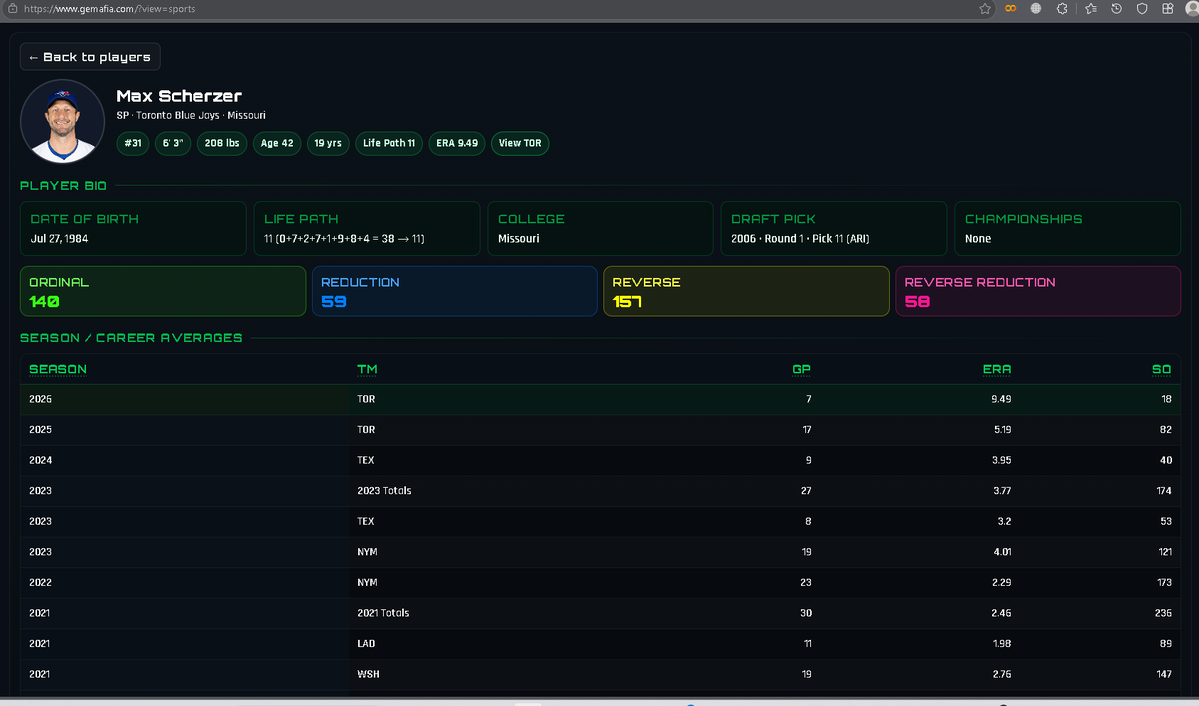Sort by the SO column header
The width and height of the screenshot is (1199, 706).
(x=1162, y=369)
